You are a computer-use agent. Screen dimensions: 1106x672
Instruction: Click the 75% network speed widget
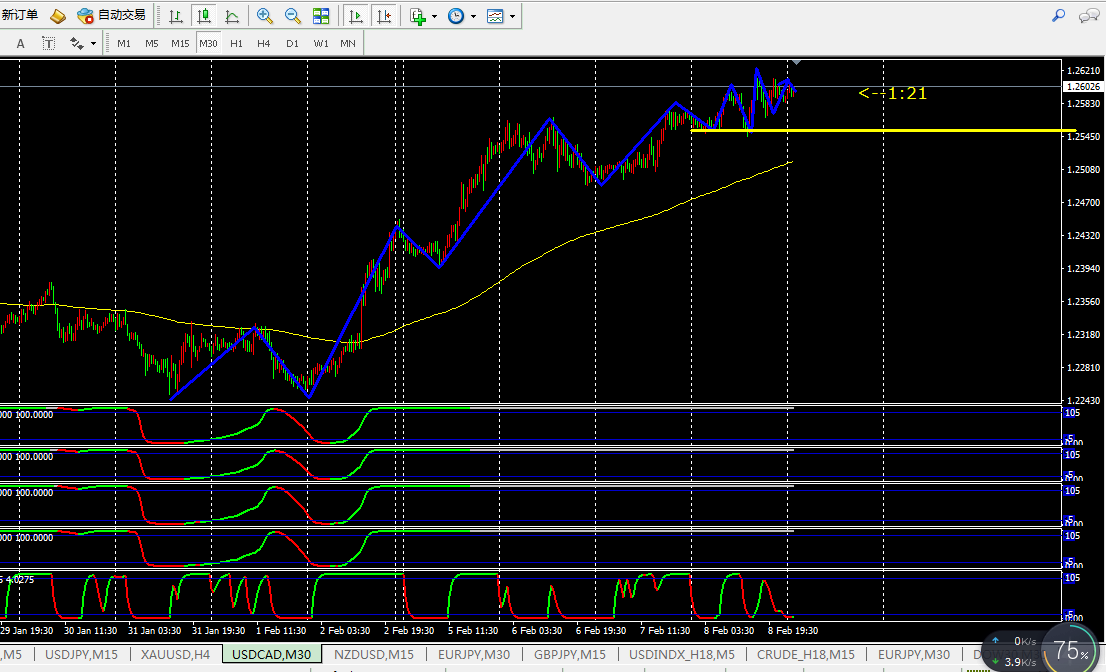tap(1070, 651)
